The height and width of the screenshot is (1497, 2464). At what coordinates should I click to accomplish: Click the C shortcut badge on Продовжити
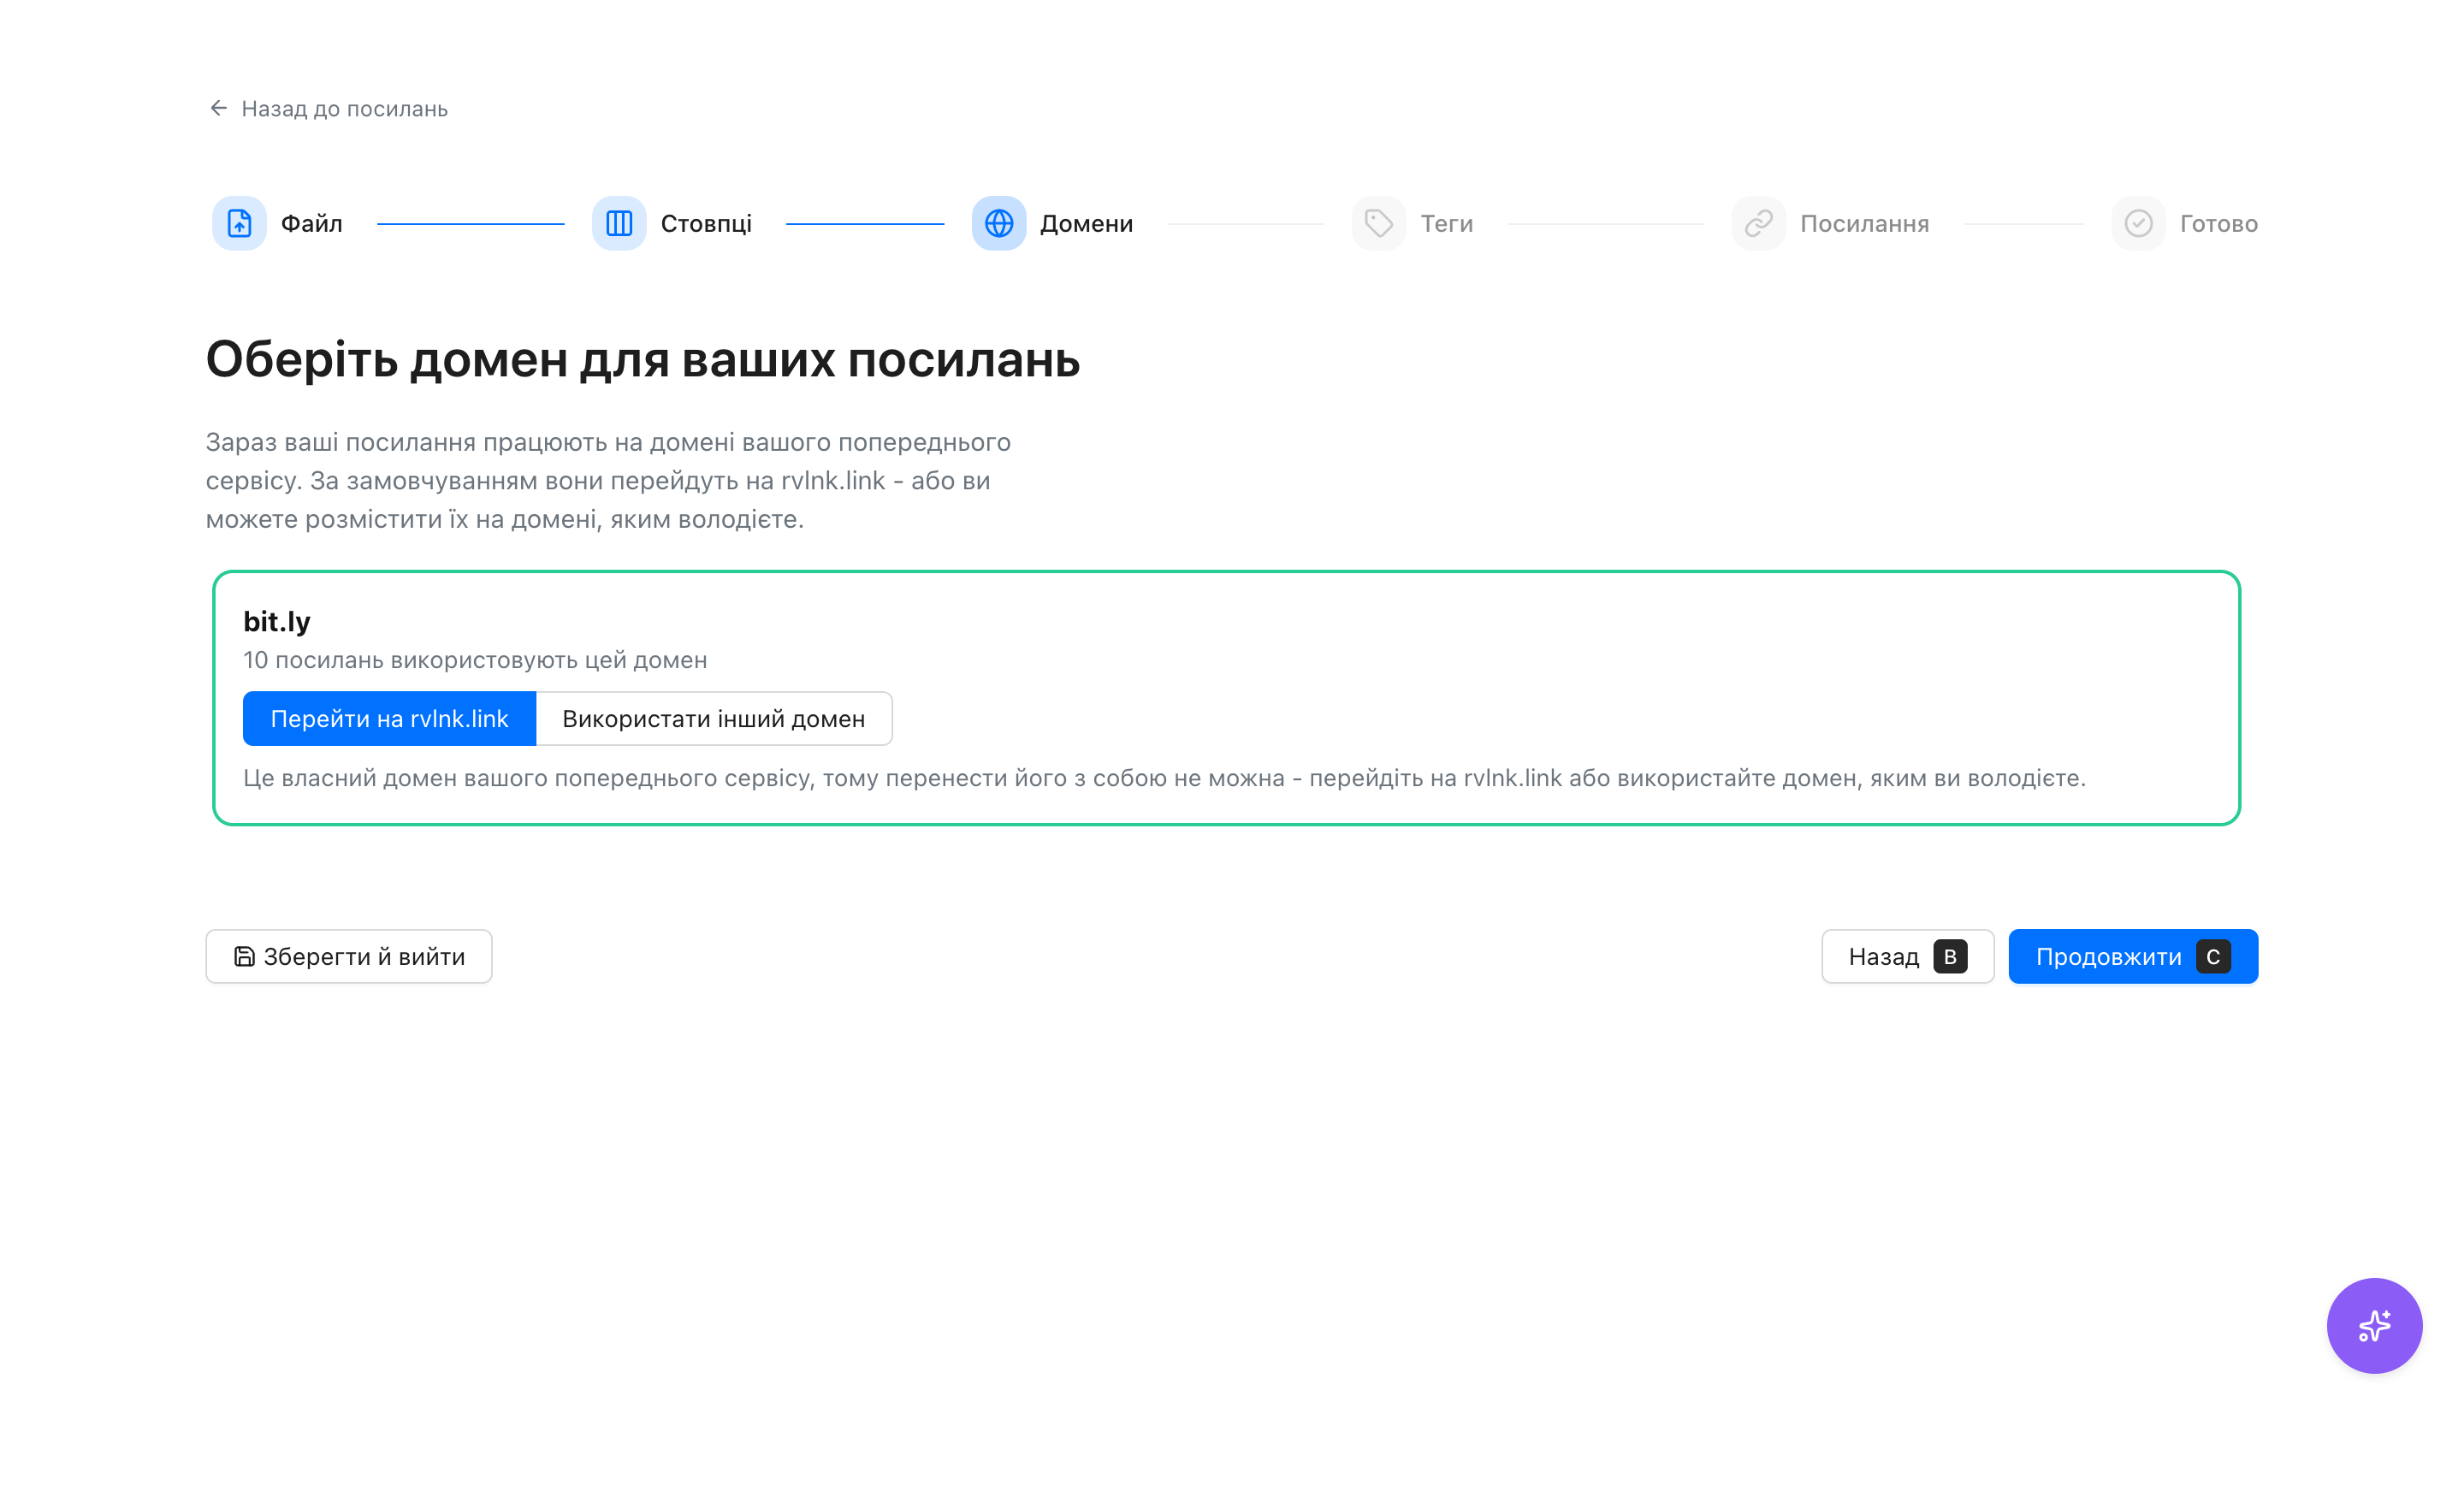coord(2213,957)
